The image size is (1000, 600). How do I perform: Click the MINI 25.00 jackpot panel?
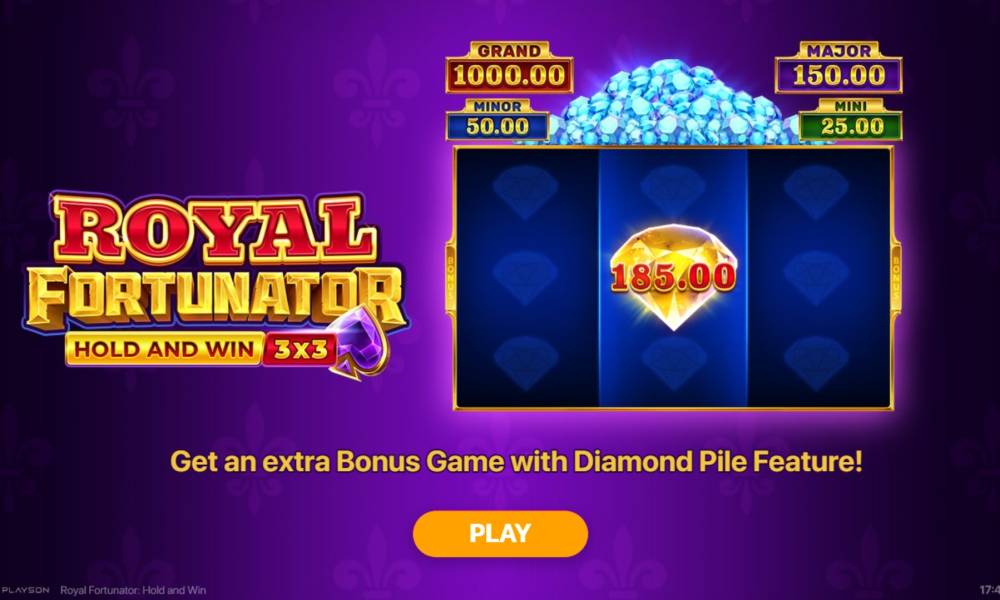coord(850,119)
